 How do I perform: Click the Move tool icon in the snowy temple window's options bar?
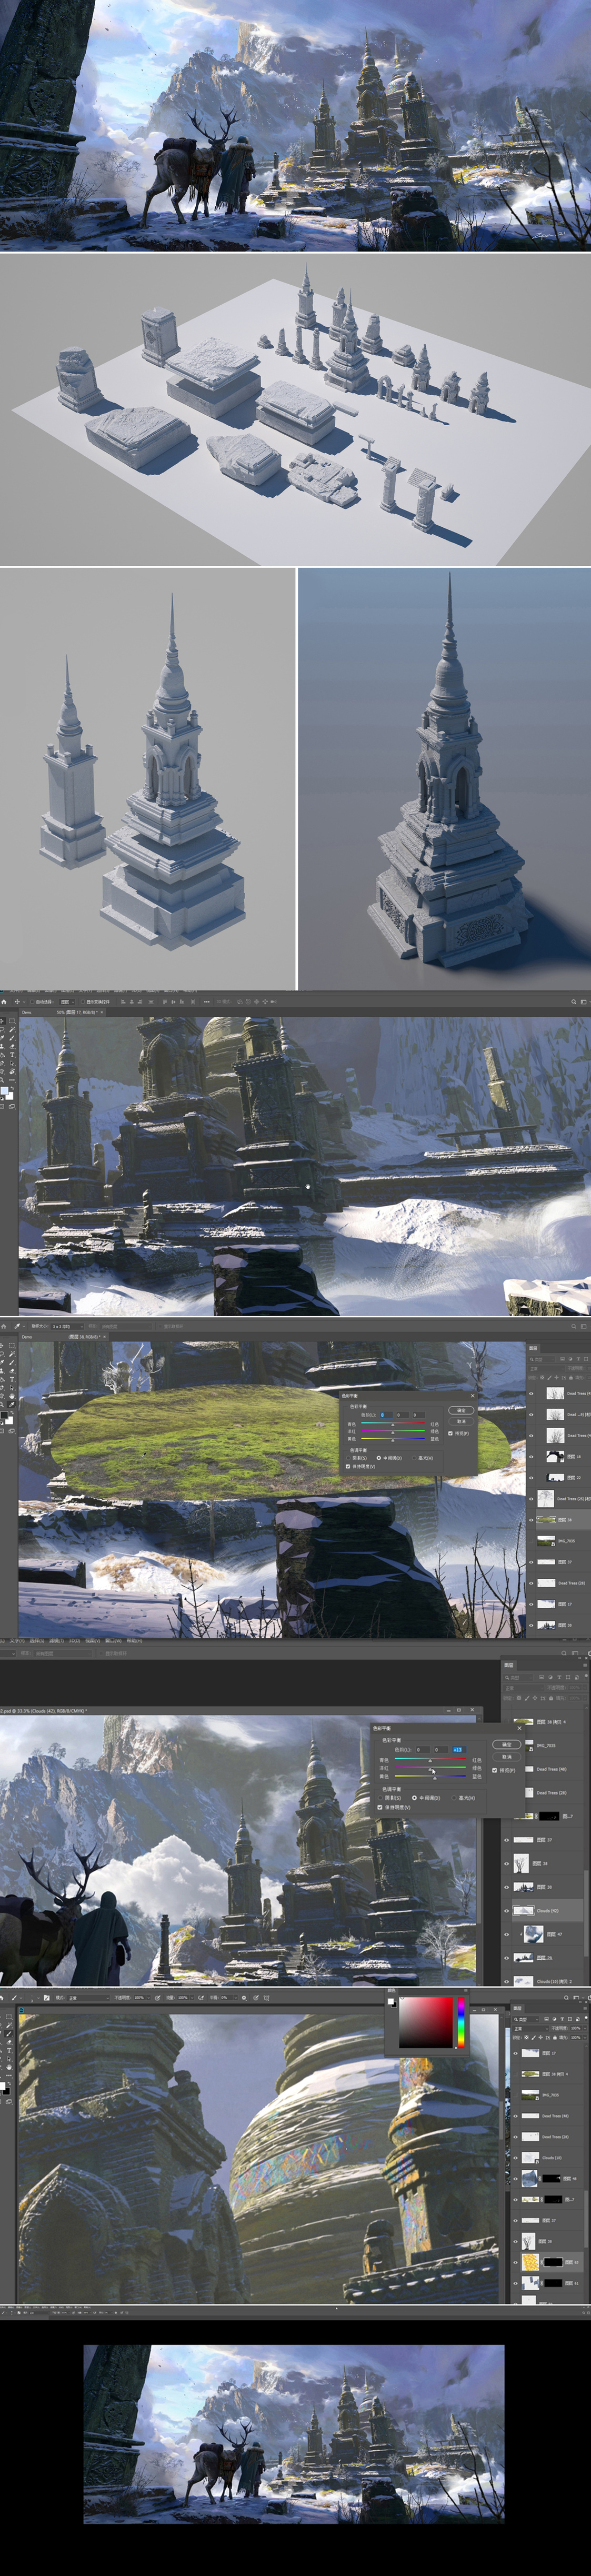[17, 1001]
